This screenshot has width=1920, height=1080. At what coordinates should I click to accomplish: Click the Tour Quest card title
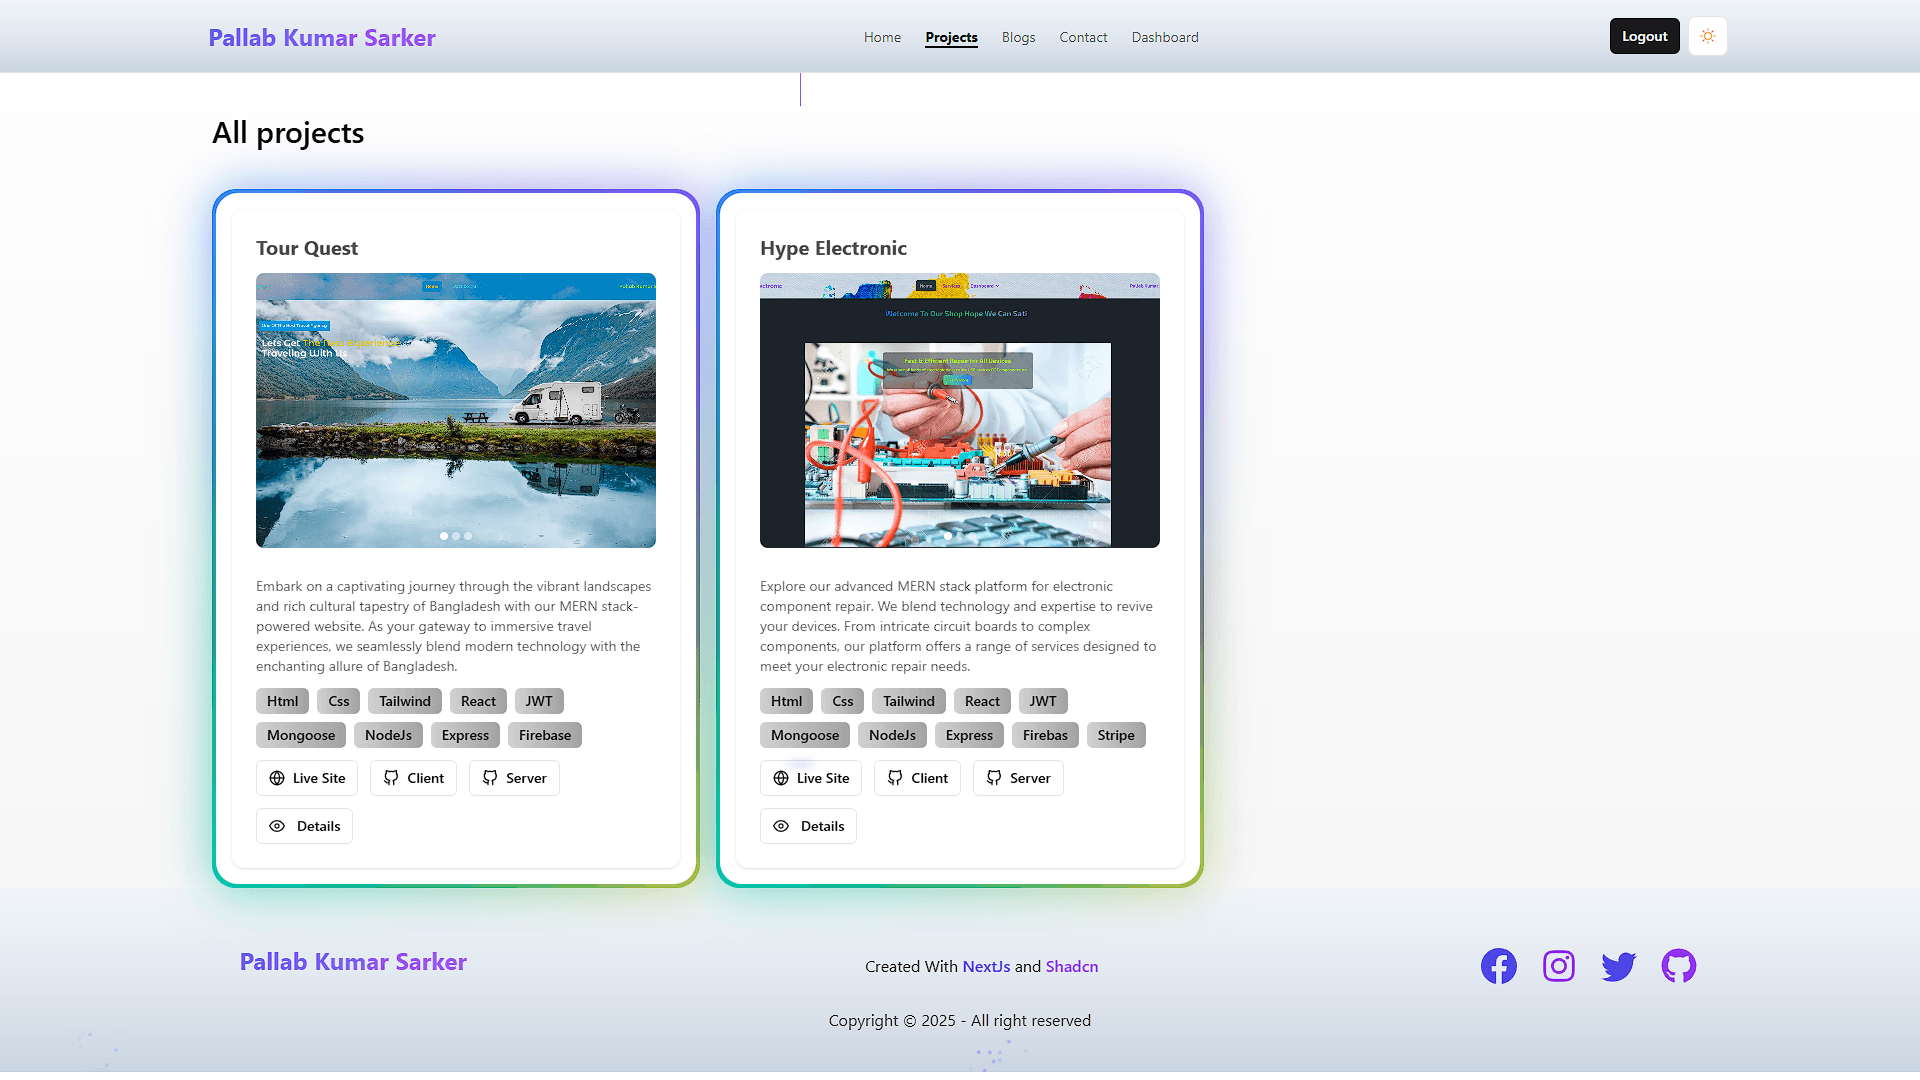tap(307, 248)
